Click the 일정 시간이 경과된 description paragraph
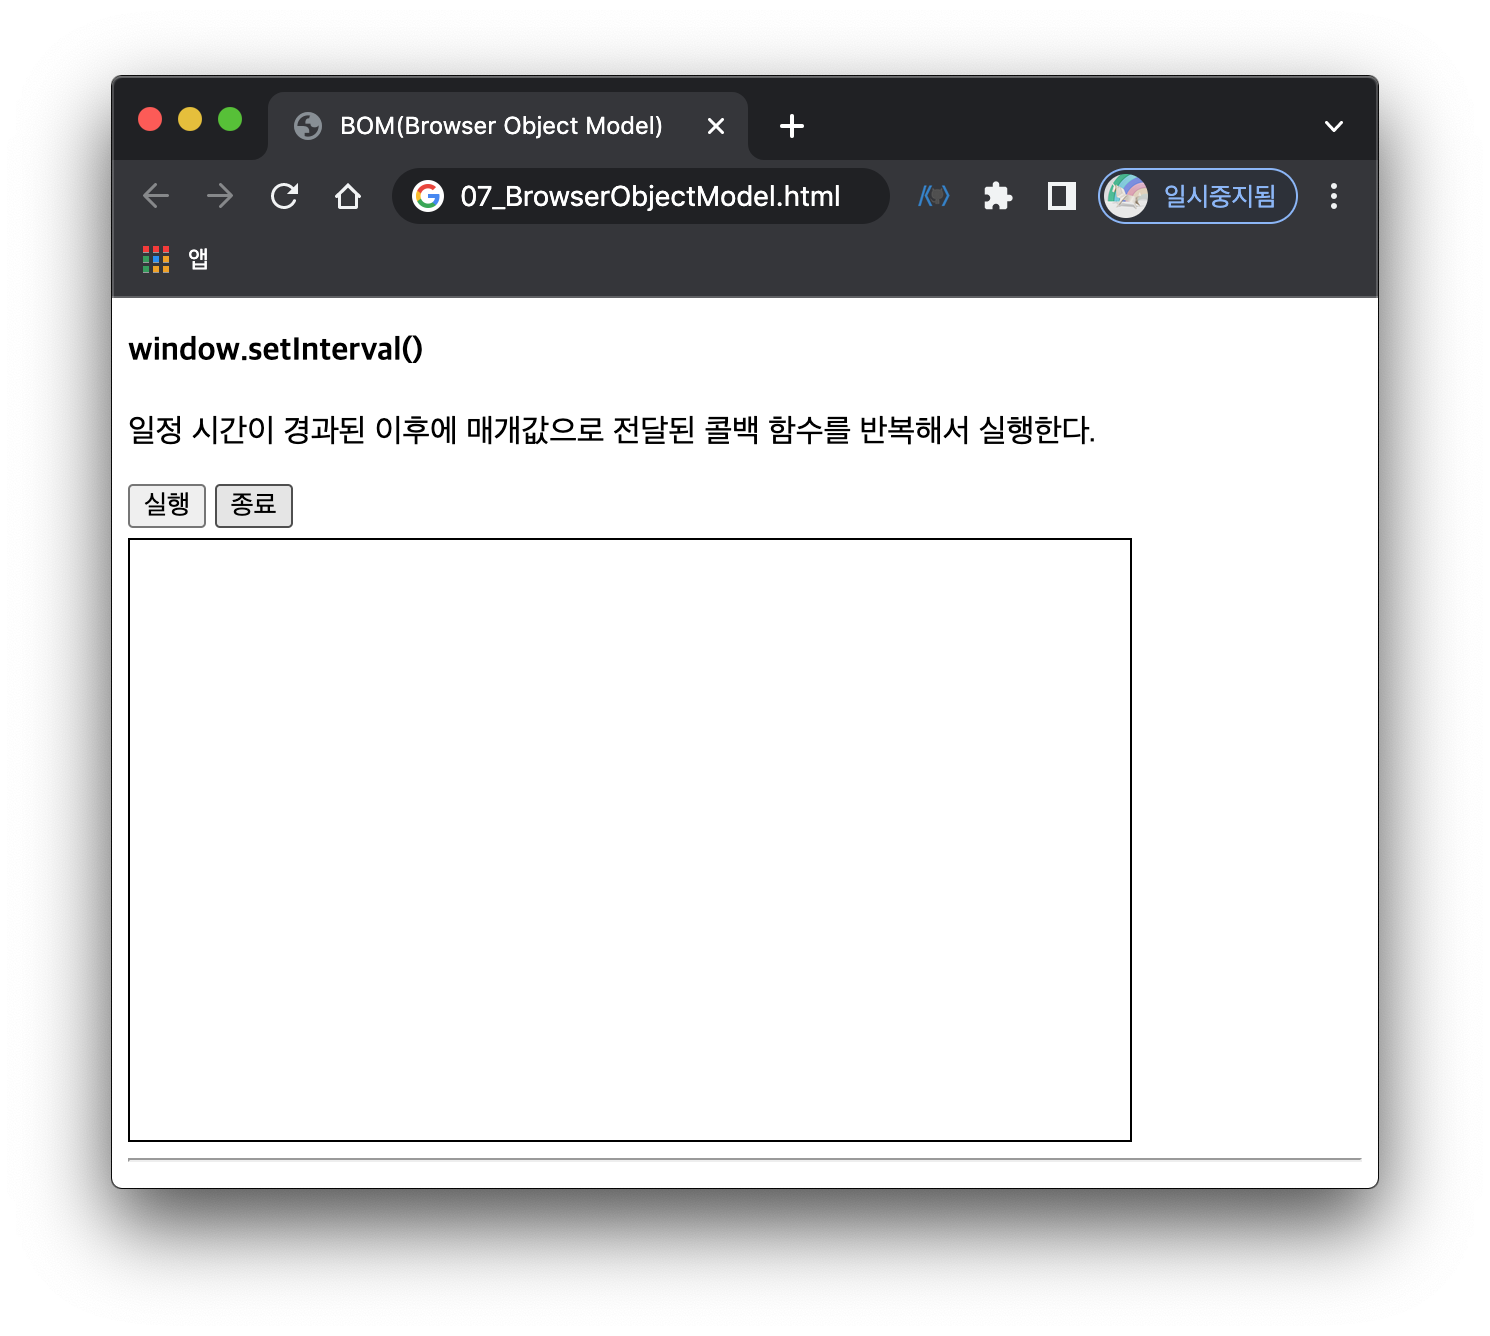 612,430
